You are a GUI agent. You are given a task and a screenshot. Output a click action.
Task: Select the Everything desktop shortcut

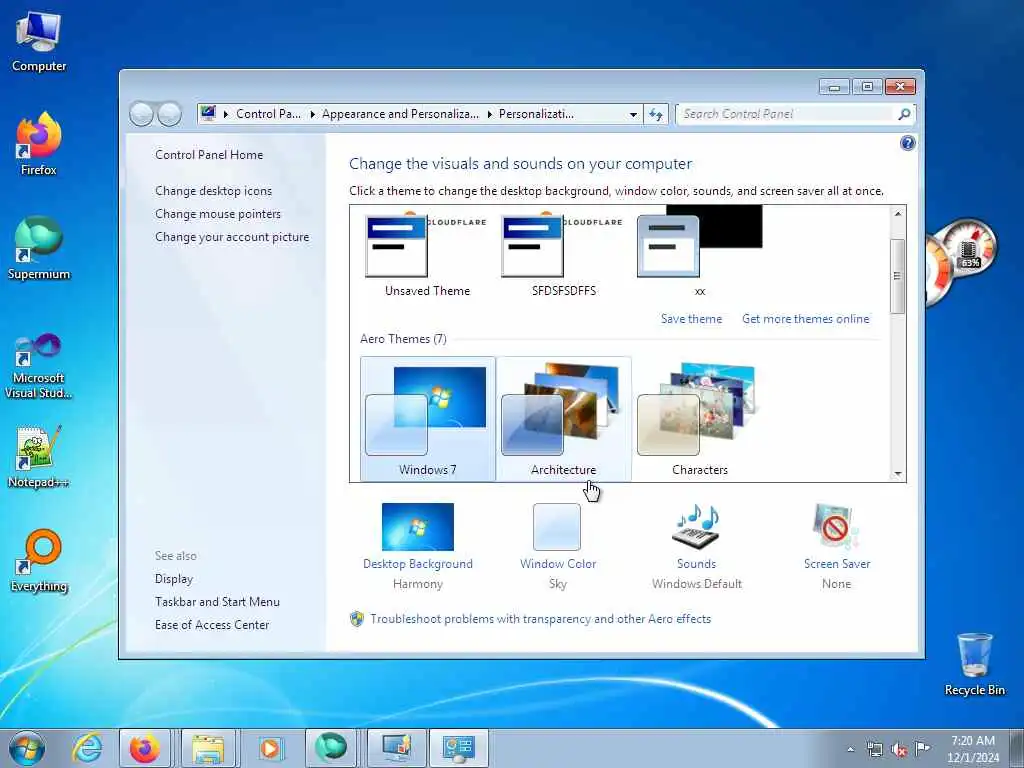click(39, 560)
